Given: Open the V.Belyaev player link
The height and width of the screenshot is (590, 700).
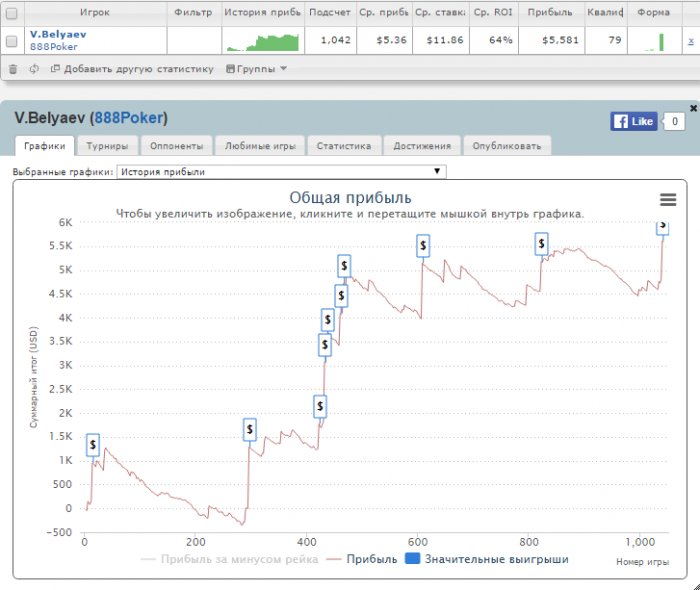Looking at the screenshot, I should 58,34.
